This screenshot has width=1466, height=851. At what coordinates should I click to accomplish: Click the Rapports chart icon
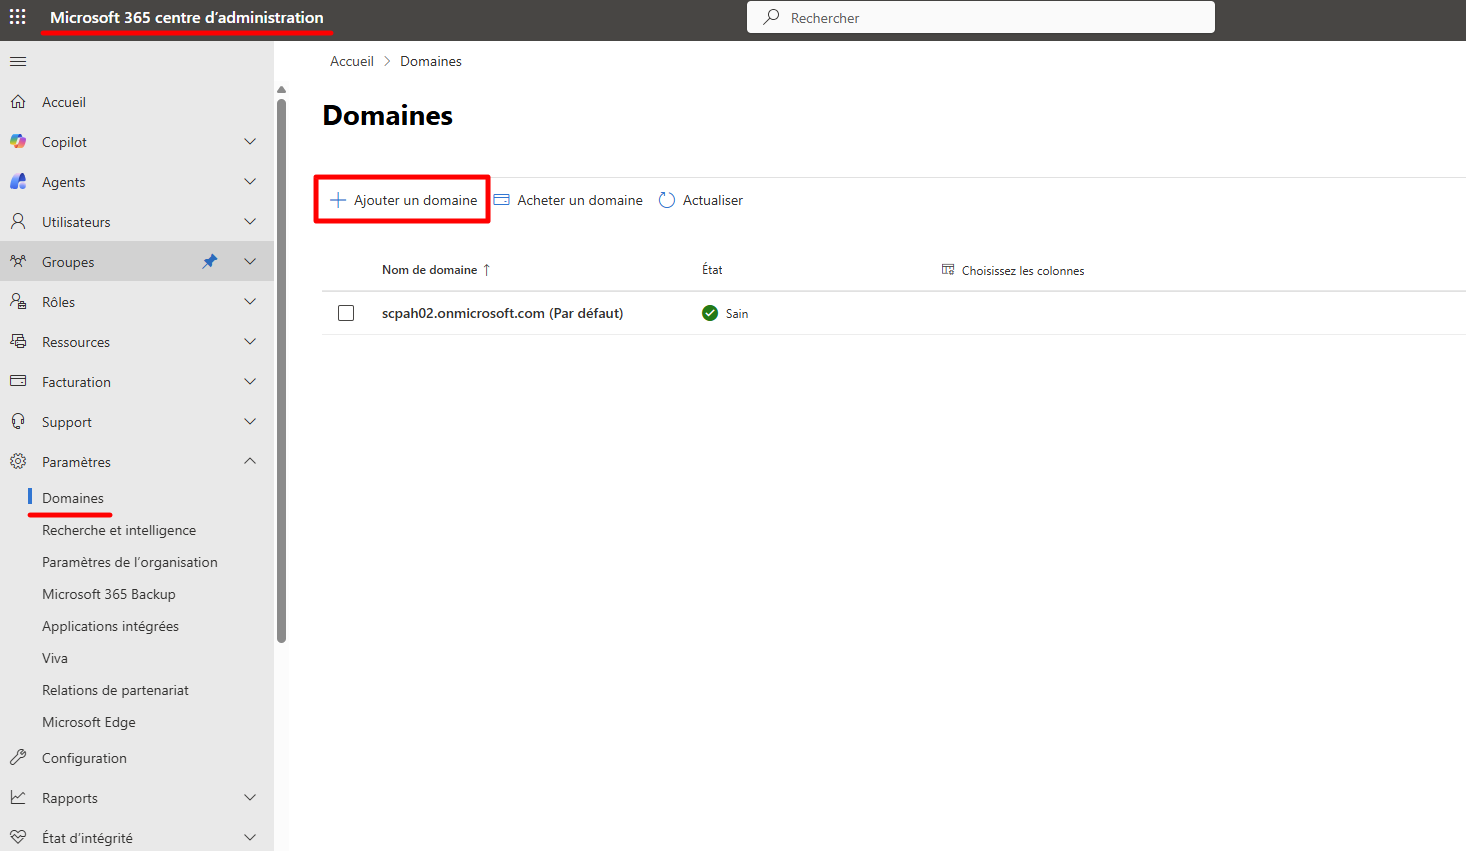point(18,798)
